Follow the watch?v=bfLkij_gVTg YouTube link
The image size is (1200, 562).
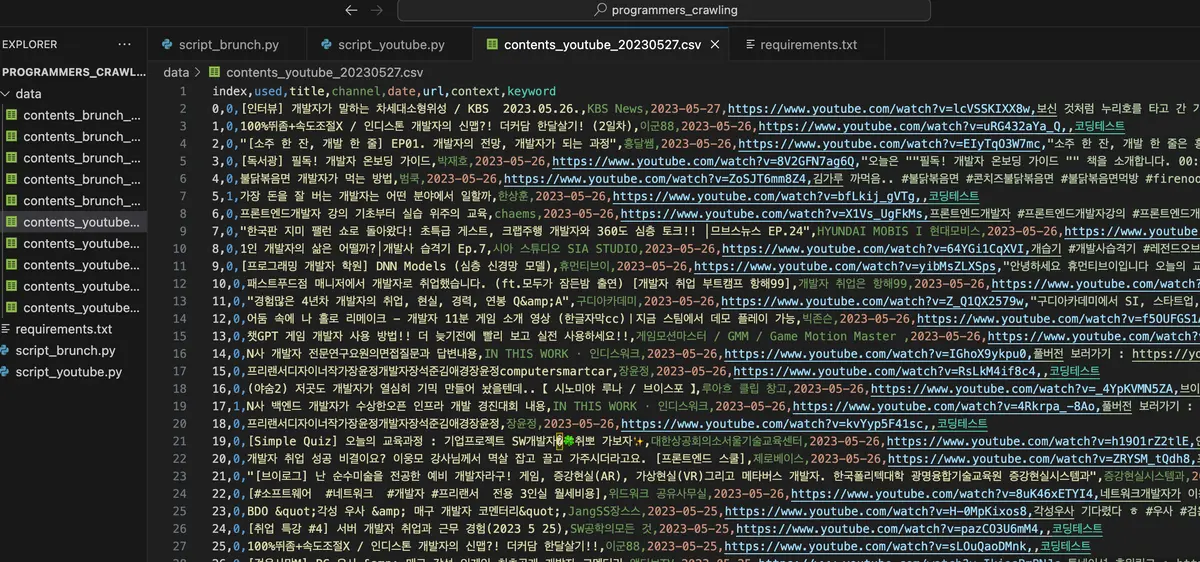[766, 197]
